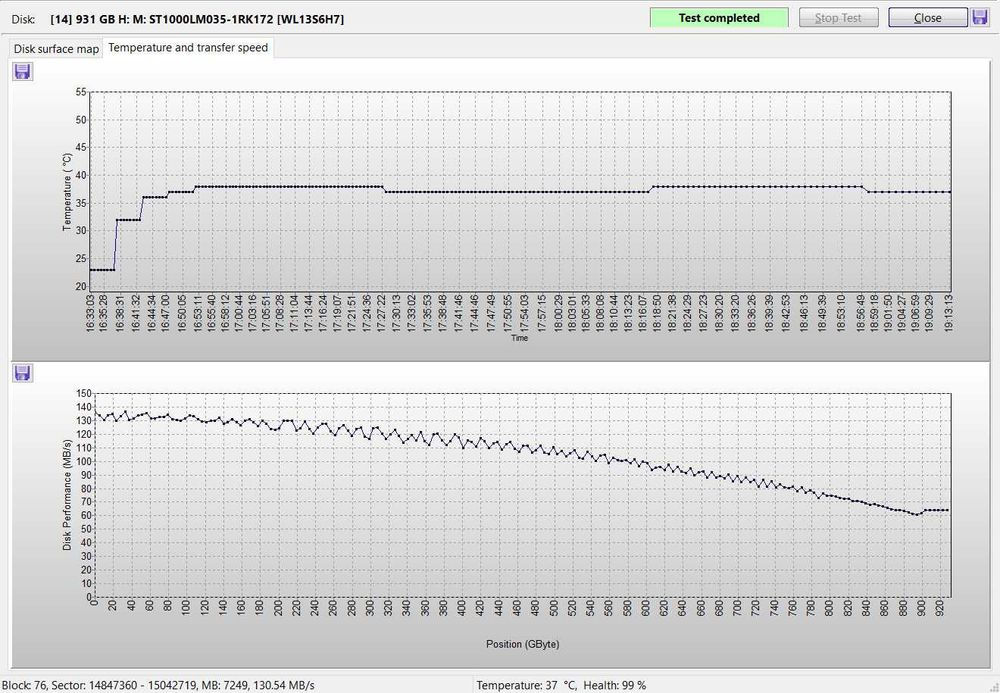Image resolution: width=1000 pixels, height=693 pixels.
Task: Click the 920 position label on performance chart
Action: pyautogui.click(x=939, y=607)
